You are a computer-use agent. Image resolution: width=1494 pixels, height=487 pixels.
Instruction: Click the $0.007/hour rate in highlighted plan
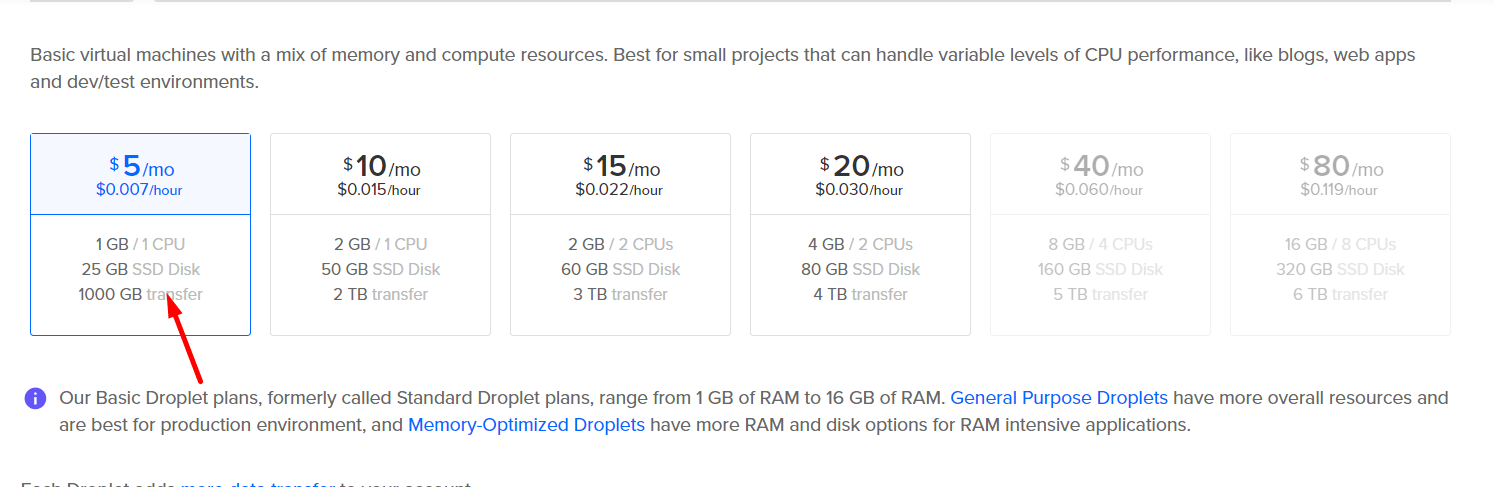(x=140, y=189)
